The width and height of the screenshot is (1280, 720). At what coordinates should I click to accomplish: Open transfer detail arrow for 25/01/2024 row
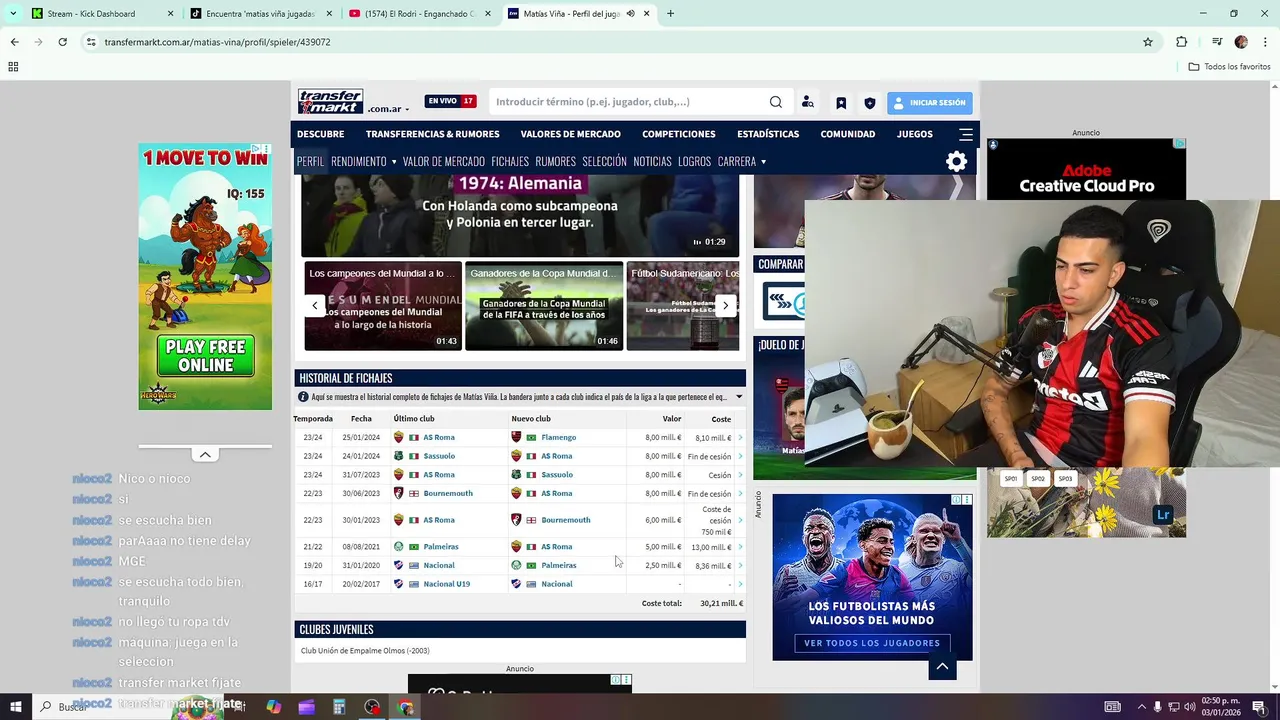coord(740,438)
